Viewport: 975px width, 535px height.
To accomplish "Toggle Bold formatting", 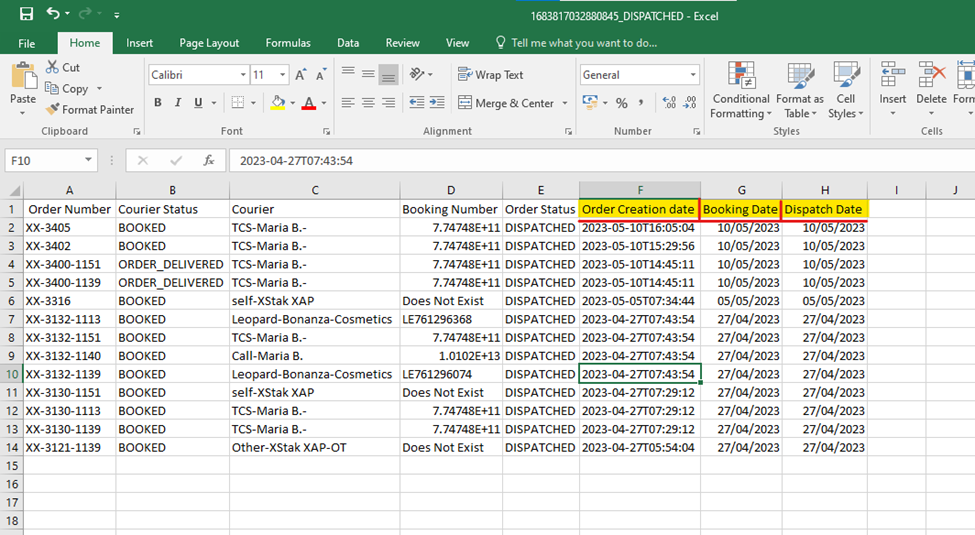I will coord(158,103).
